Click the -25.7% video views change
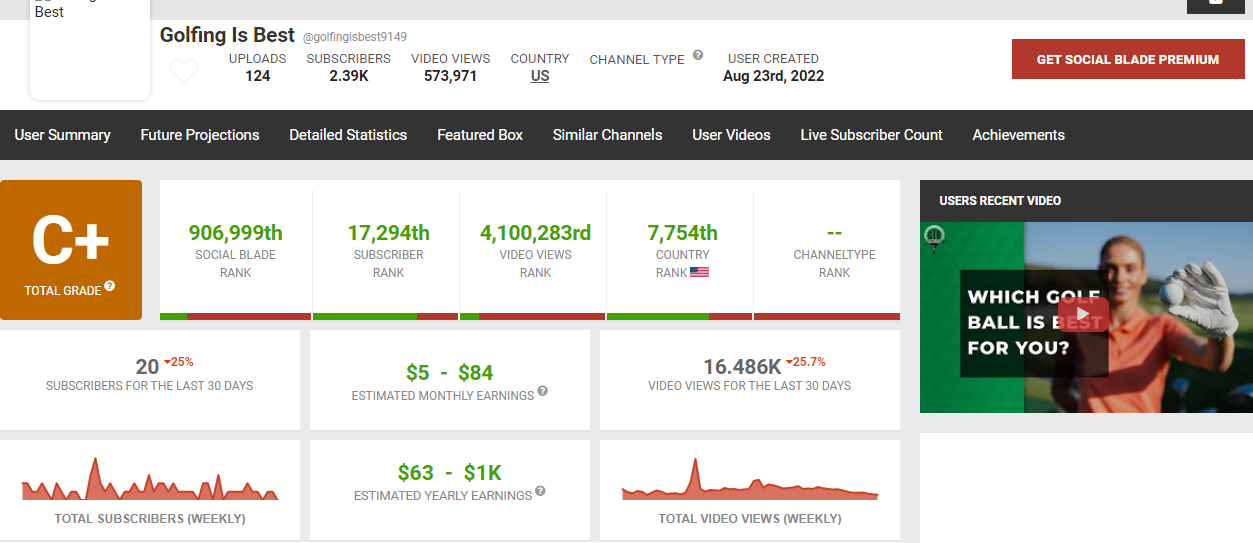 pos(807,361)
